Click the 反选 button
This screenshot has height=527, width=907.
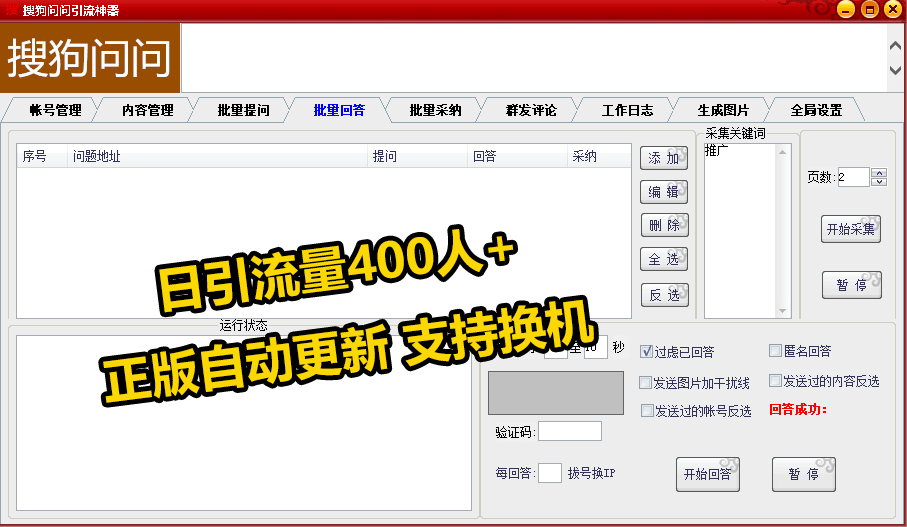[x=665, y=295]
